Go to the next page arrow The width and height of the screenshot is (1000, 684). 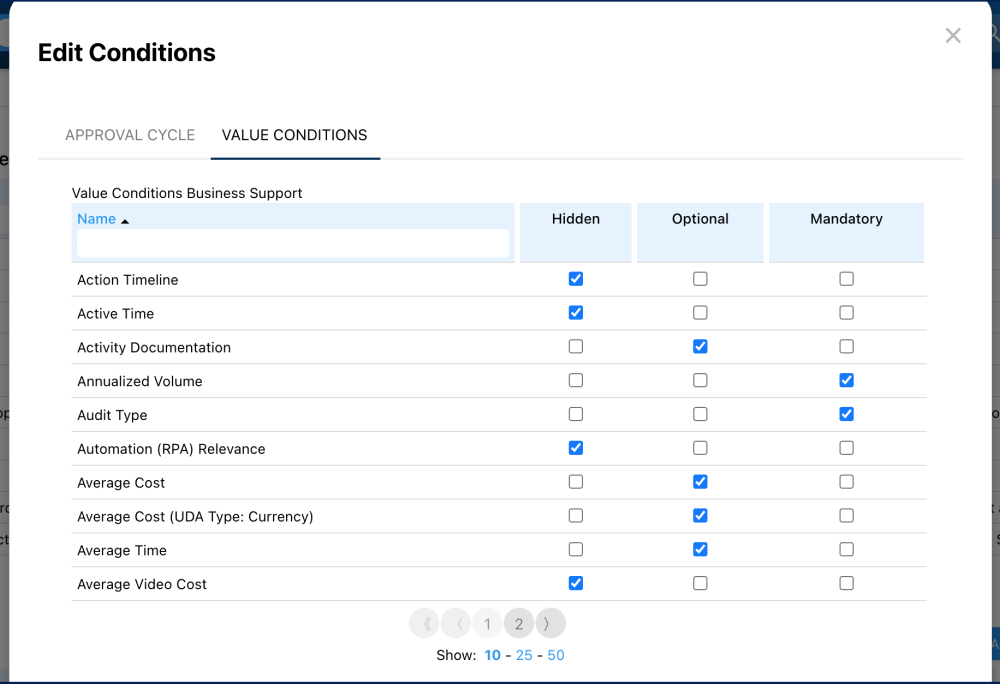point(550,624)
